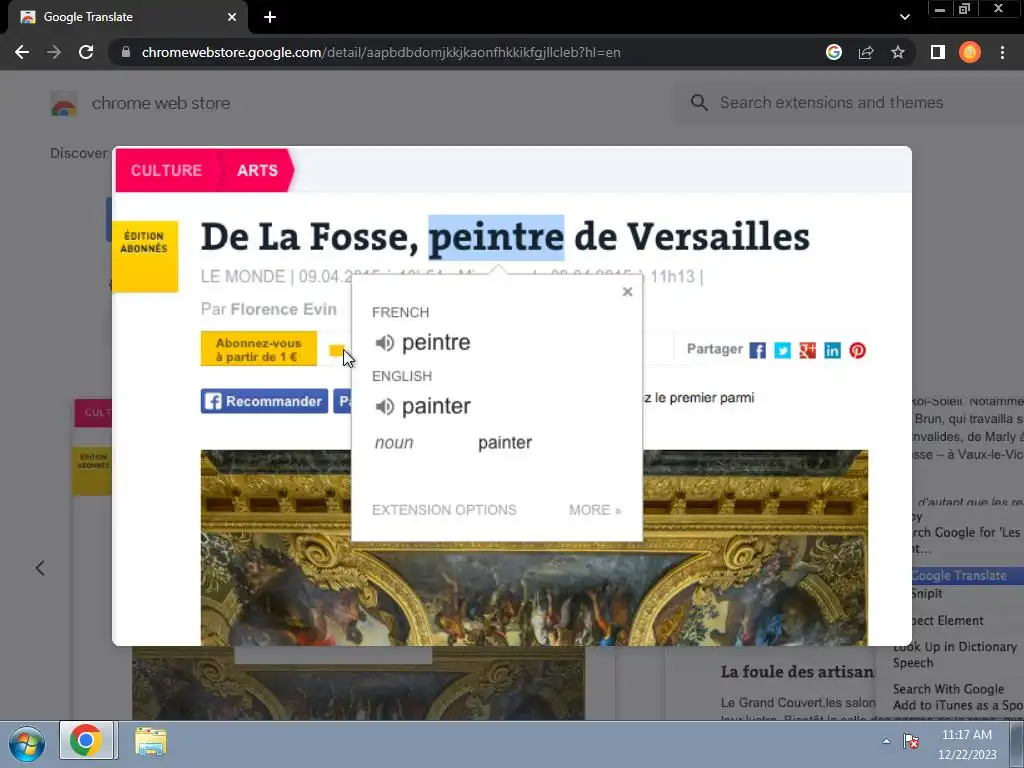The height and width of the screenshot is (768, 1024).
Task: Click the Google account icon in address bar
Action: pyautogui.click(x=834, y=52)
